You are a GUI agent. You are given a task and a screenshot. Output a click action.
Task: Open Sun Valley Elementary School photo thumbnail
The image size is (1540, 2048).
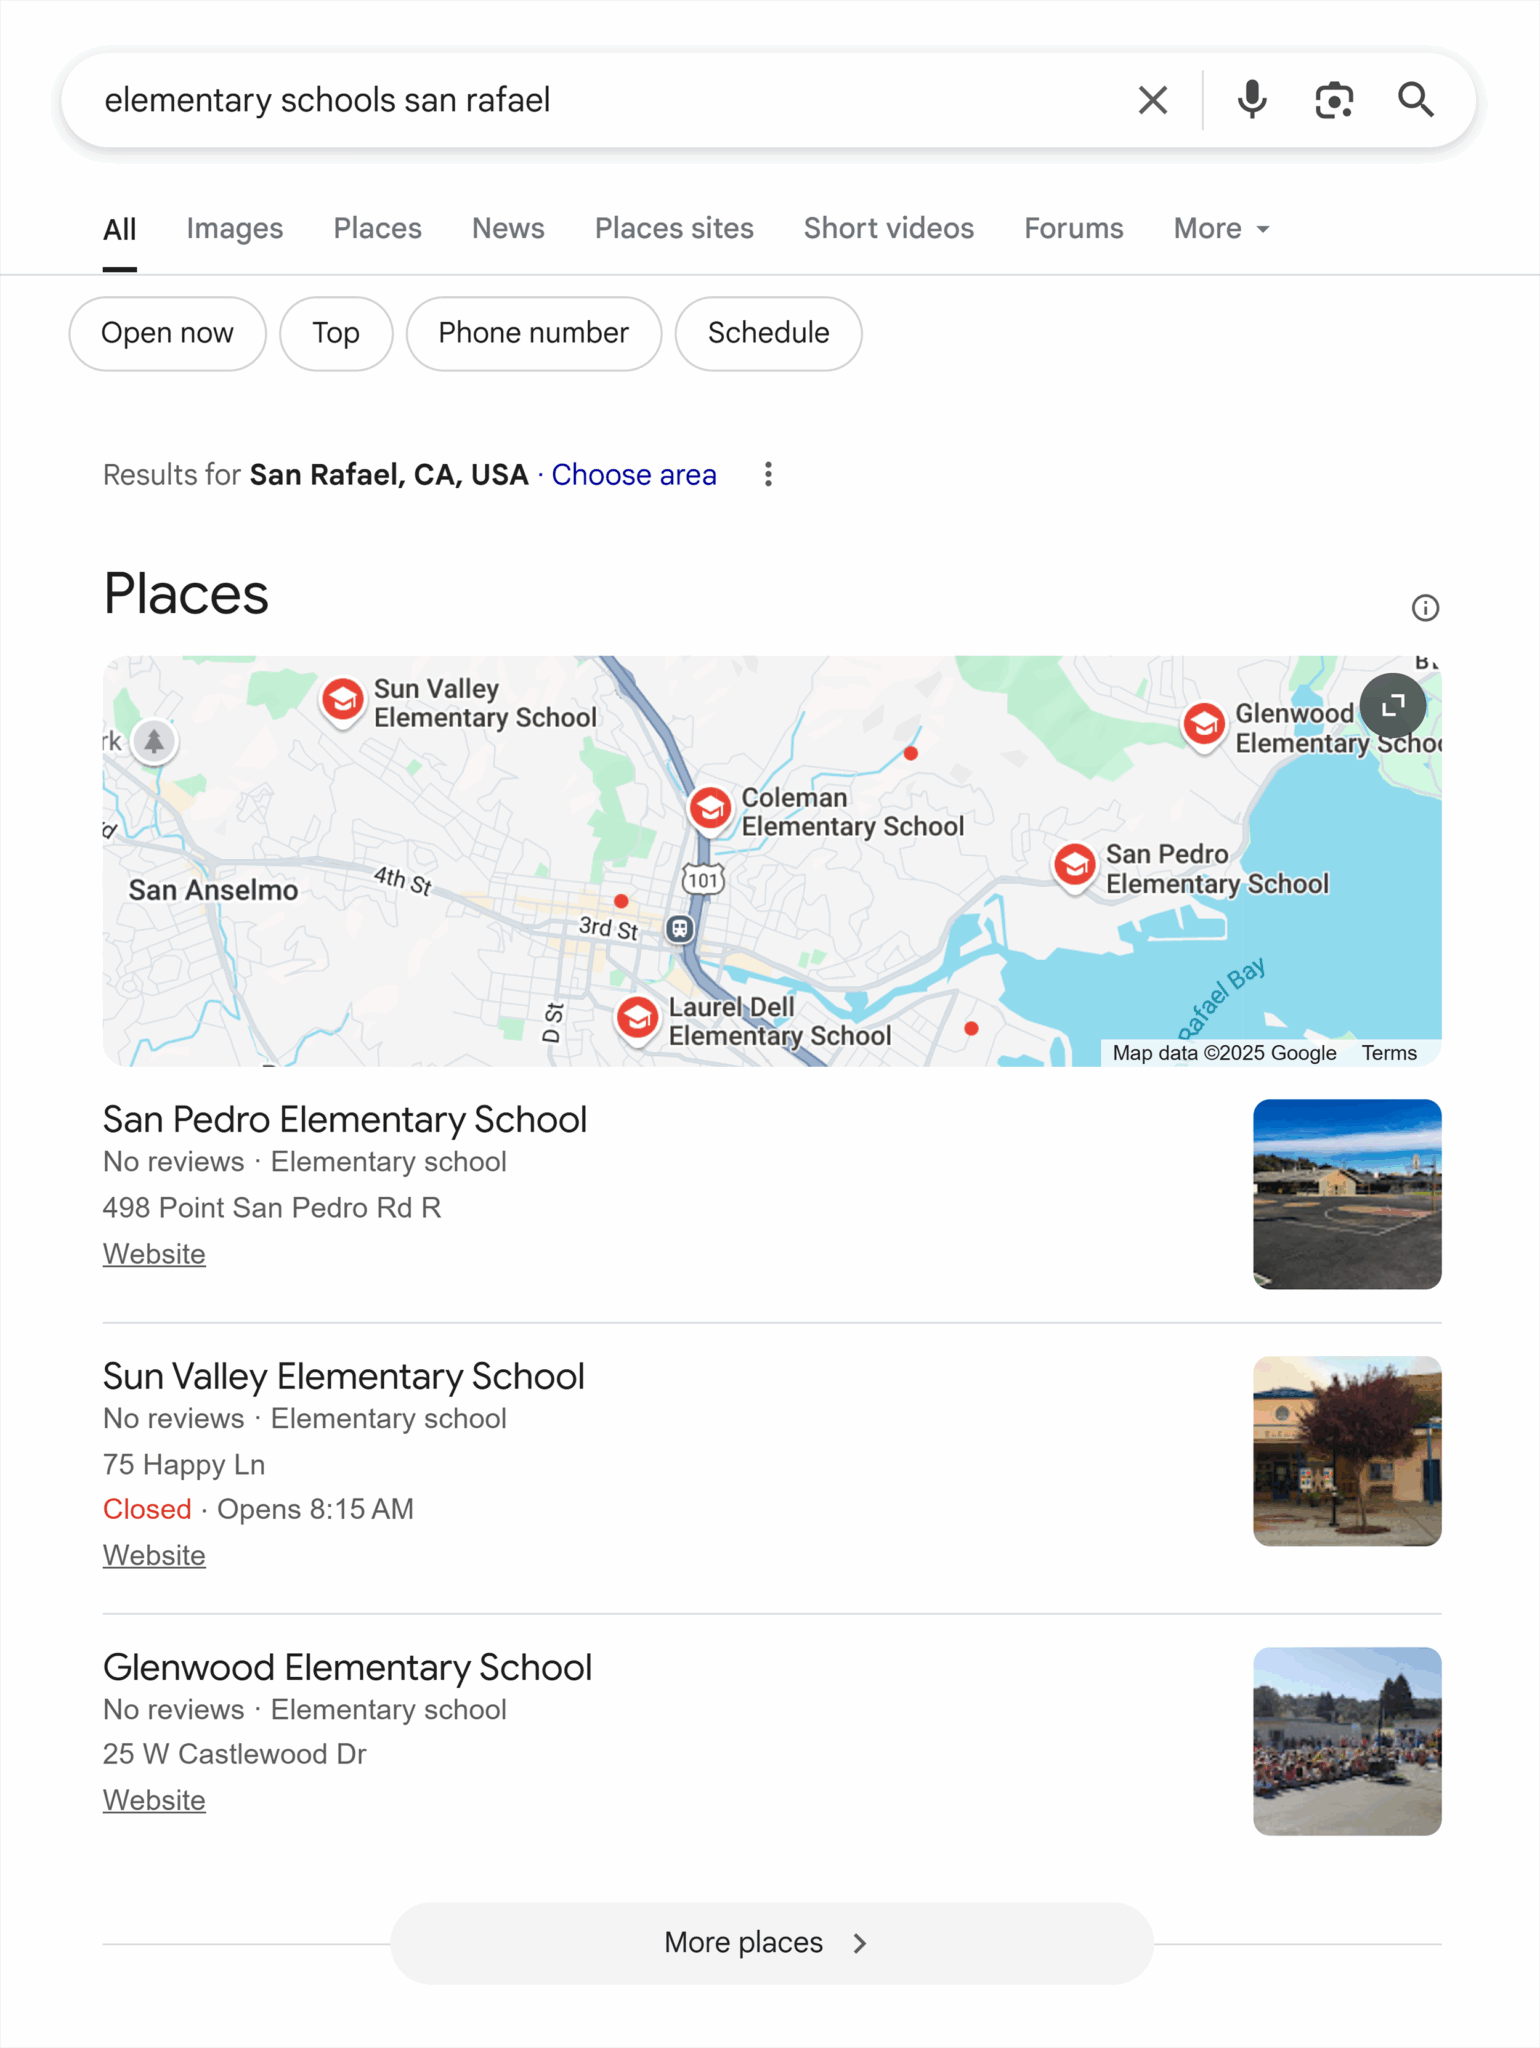pos(1347,1451)
